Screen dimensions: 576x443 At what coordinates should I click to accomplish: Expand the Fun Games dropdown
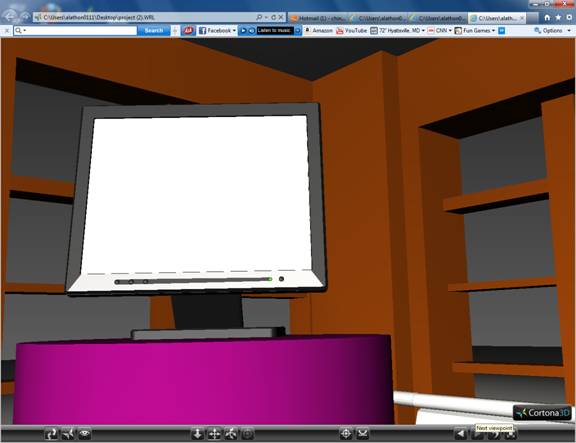493,30
